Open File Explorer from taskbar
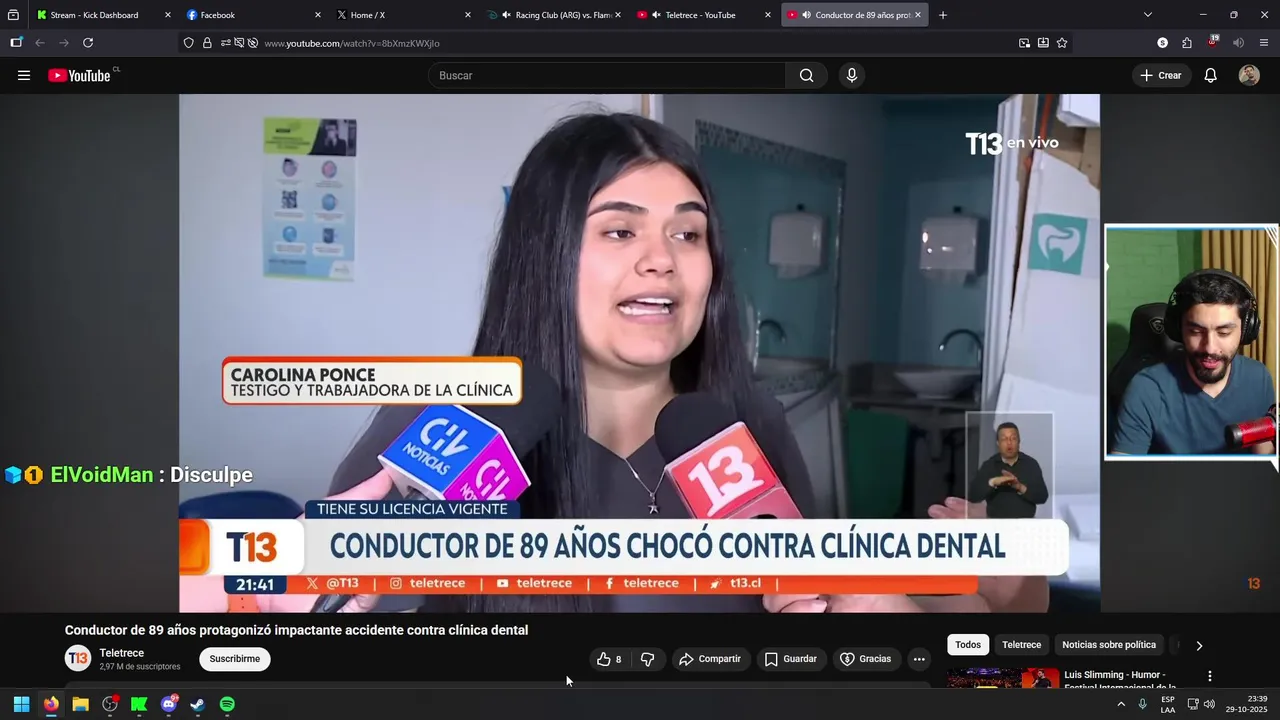This screenshot has height=720, width=1280. point(80,704)
